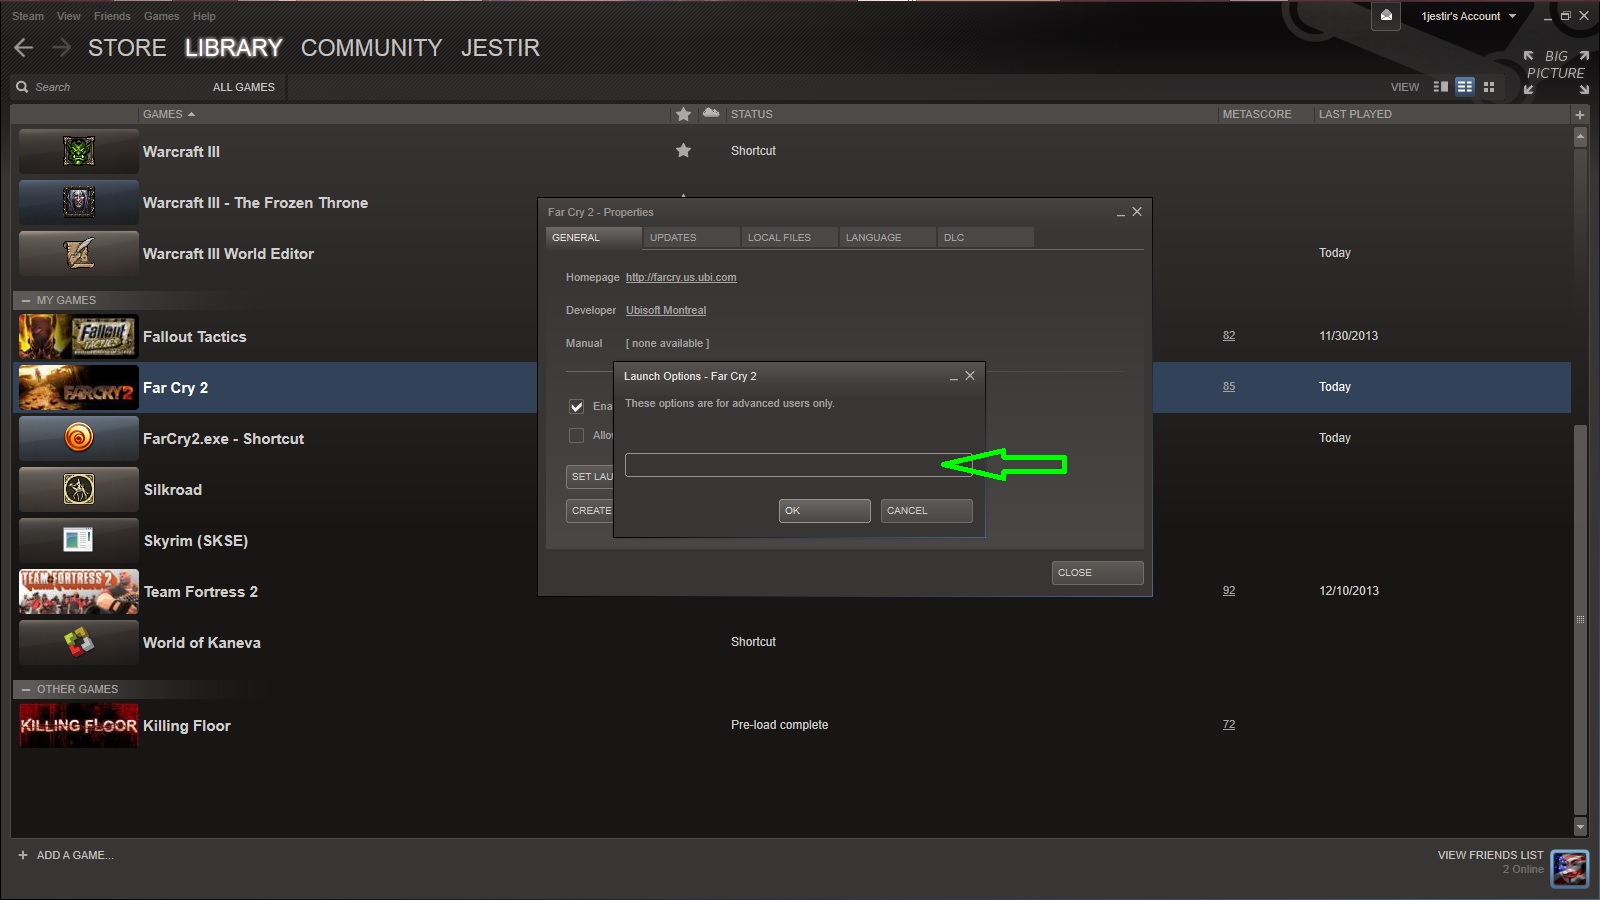This screenshot has width=1600, height=900.
Task: Open the metascore 92 link for Team Fortress 2
Action: pyautogui.click(x=1229, y=591)
